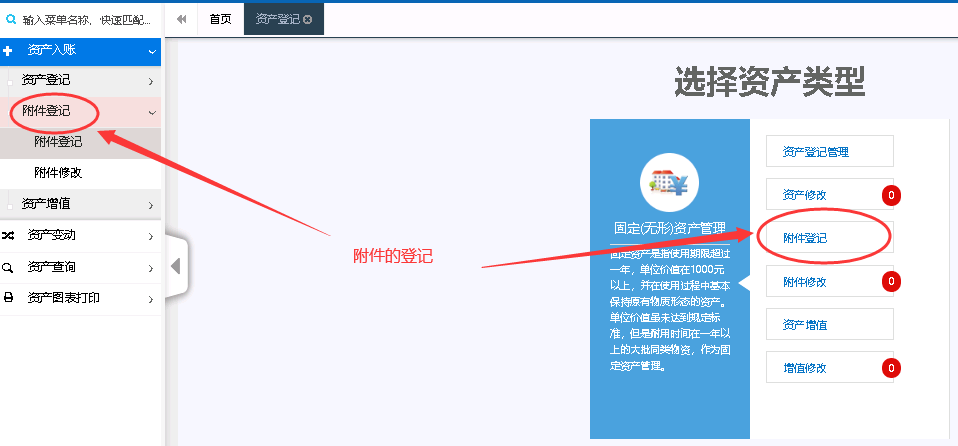The height and width of the screenshot is (446, 958).
Task: Expand the 资产登记 submenu
Action: point(151,81)
